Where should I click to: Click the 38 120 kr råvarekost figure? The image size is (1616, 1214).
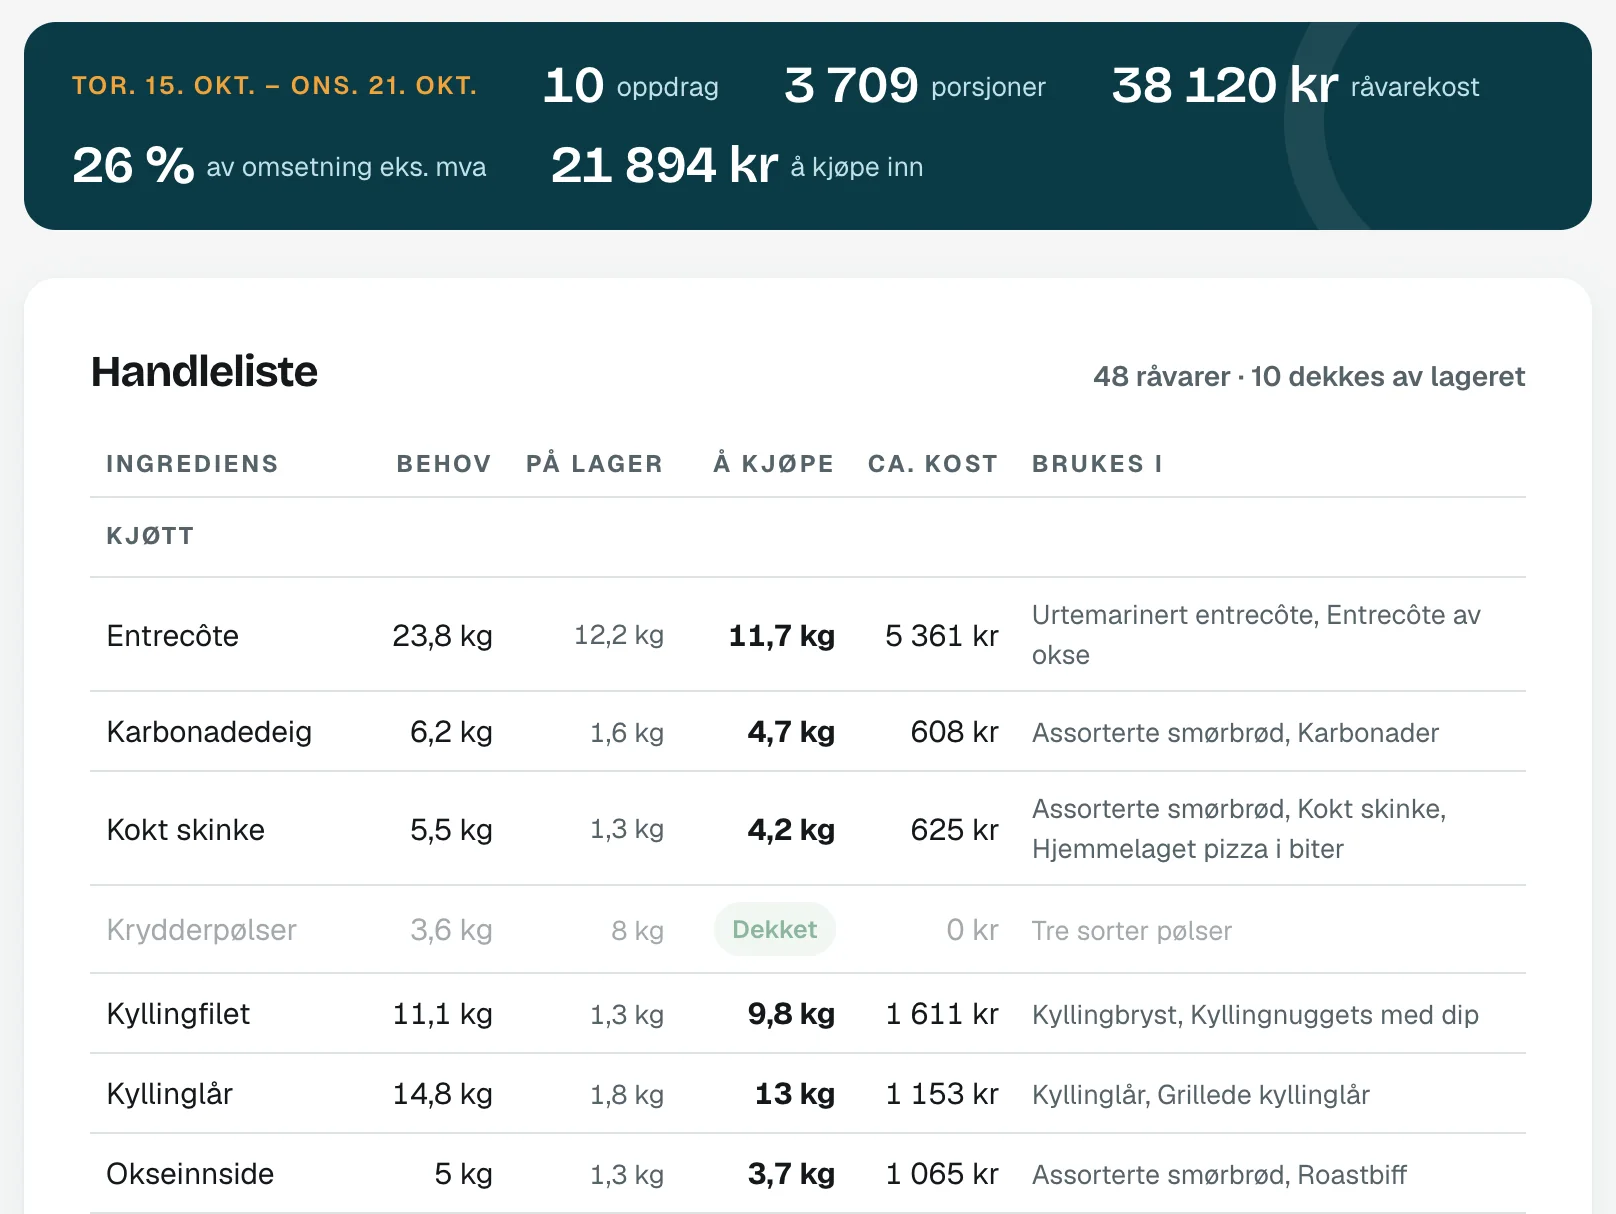pyautogui.click(x=1295, y=86)
